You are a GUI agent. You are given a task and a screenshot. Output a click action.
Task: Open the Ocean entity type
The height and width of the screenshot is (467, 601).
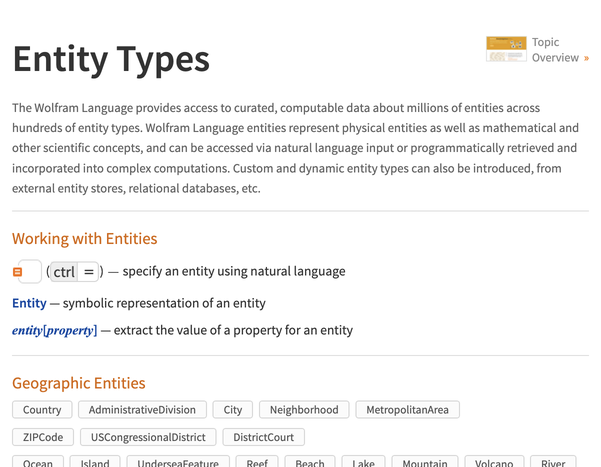38,462
